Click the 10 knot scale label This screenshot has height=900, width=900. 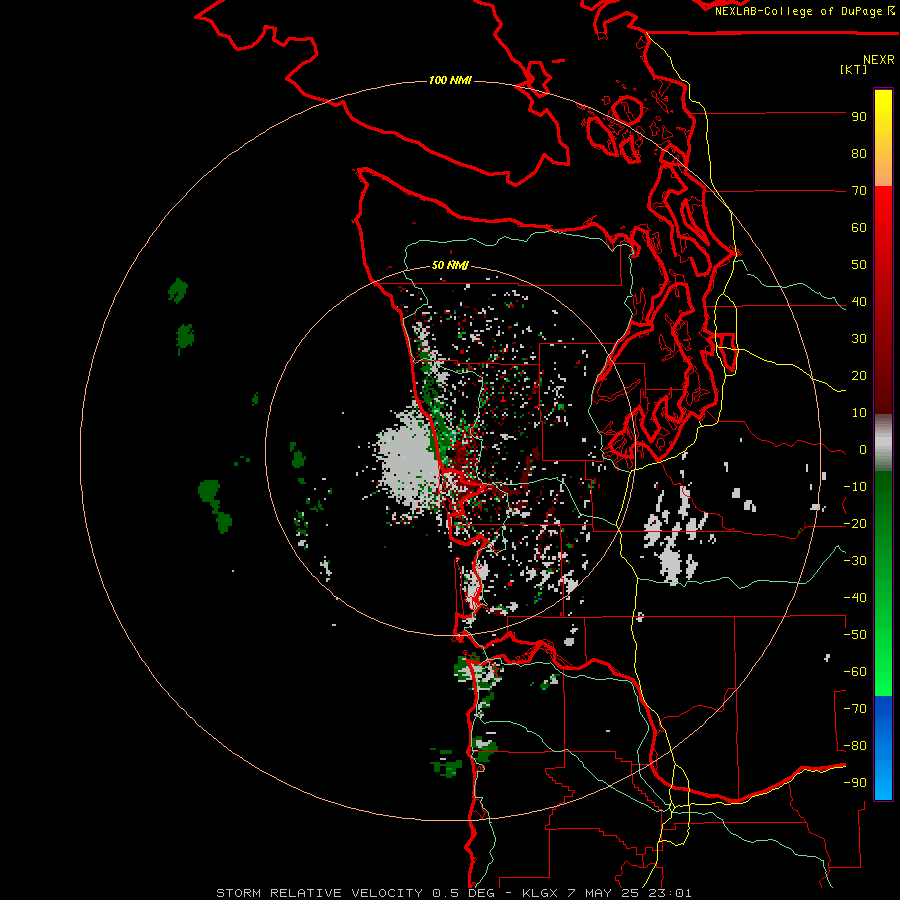click(859, 413)
